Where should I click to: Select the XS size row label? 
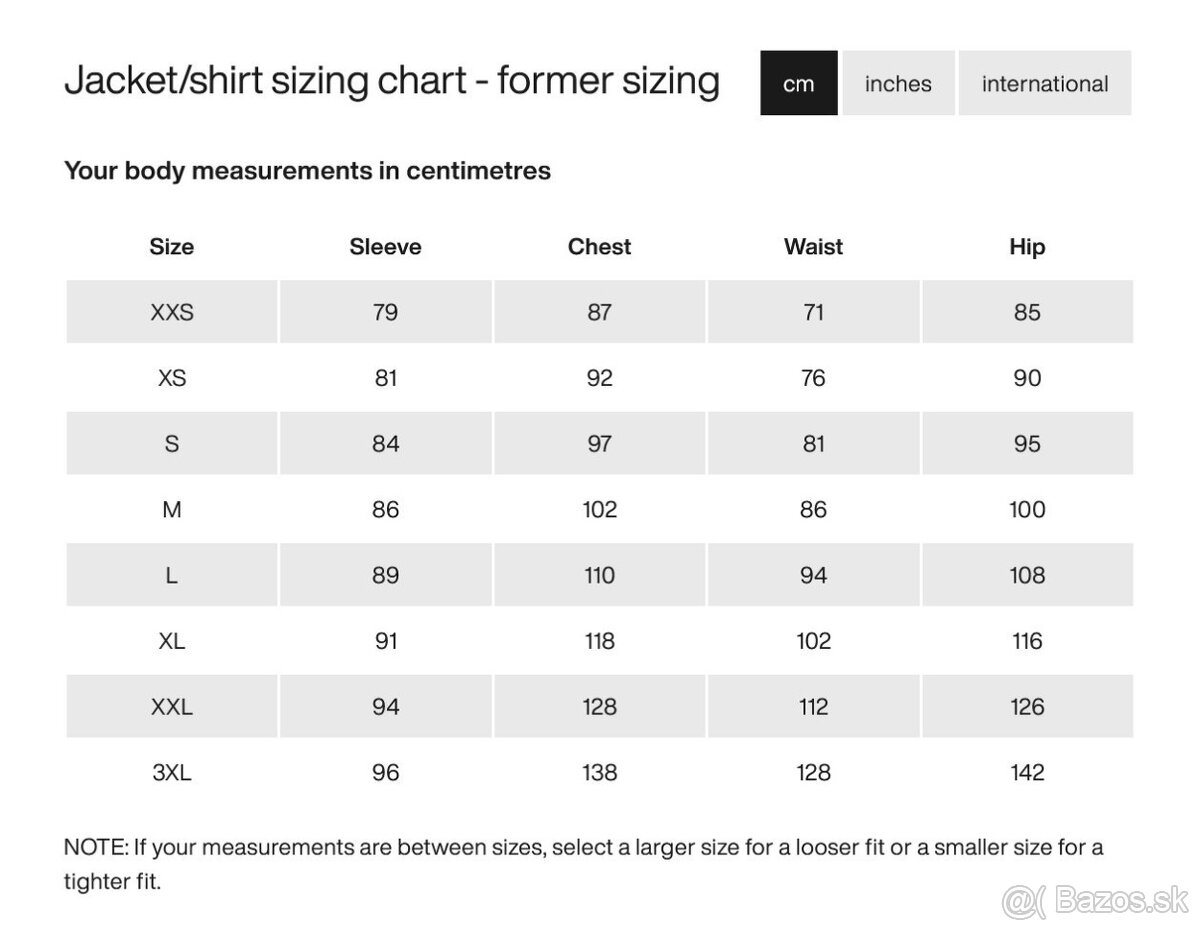point(172,378)
